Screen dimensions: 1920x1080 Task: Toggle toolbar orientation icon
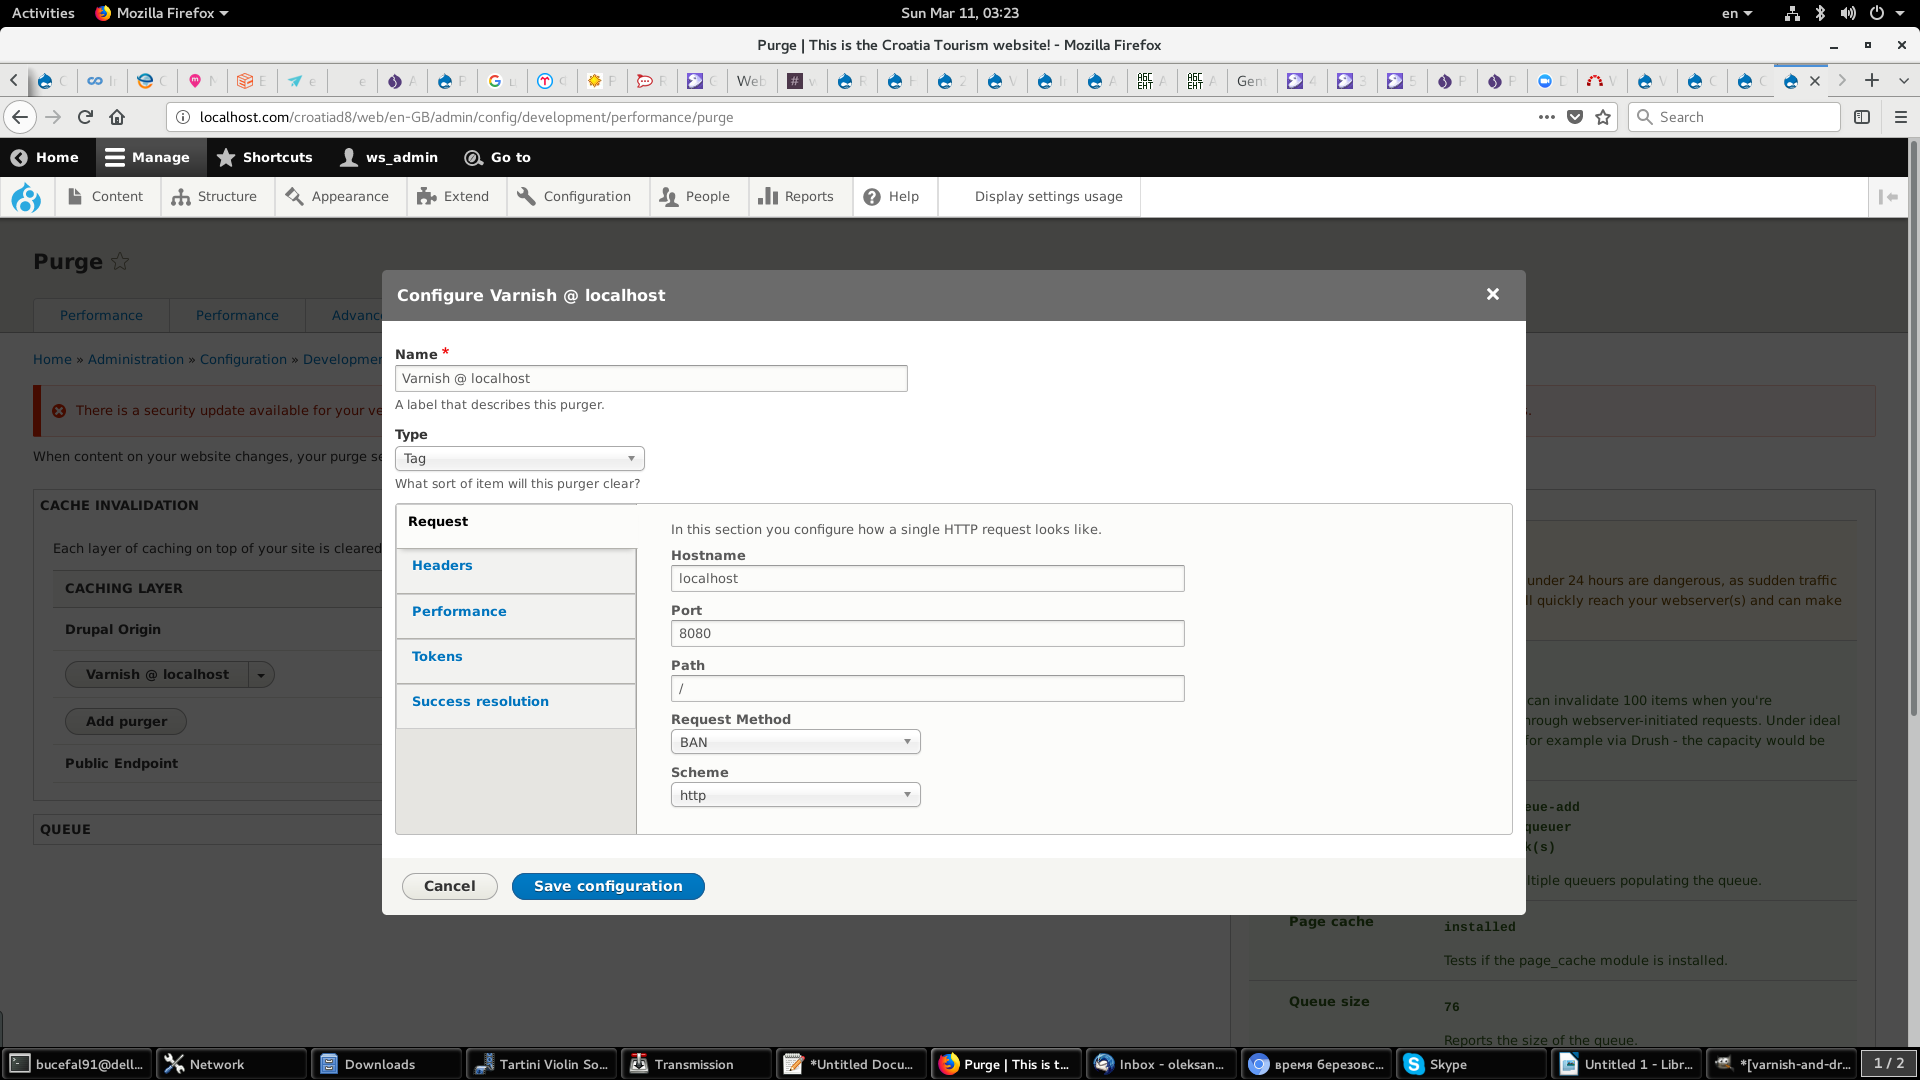pos(1888,197)
